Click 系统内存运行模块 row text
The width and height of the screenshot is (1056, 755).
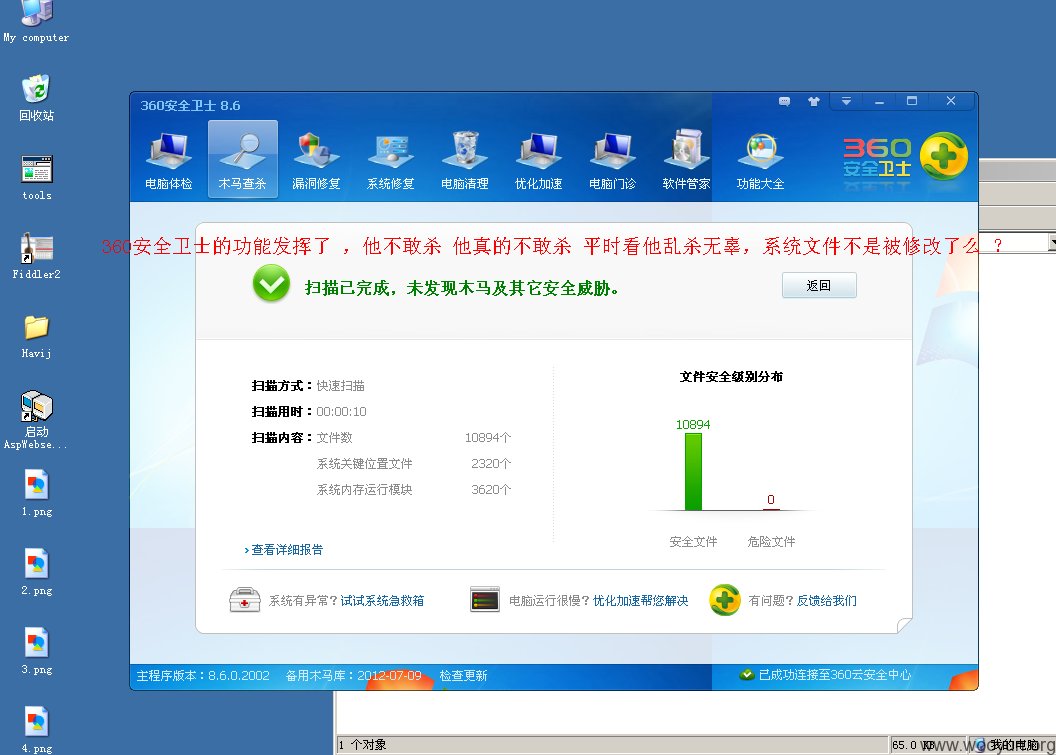coord(364,490)
